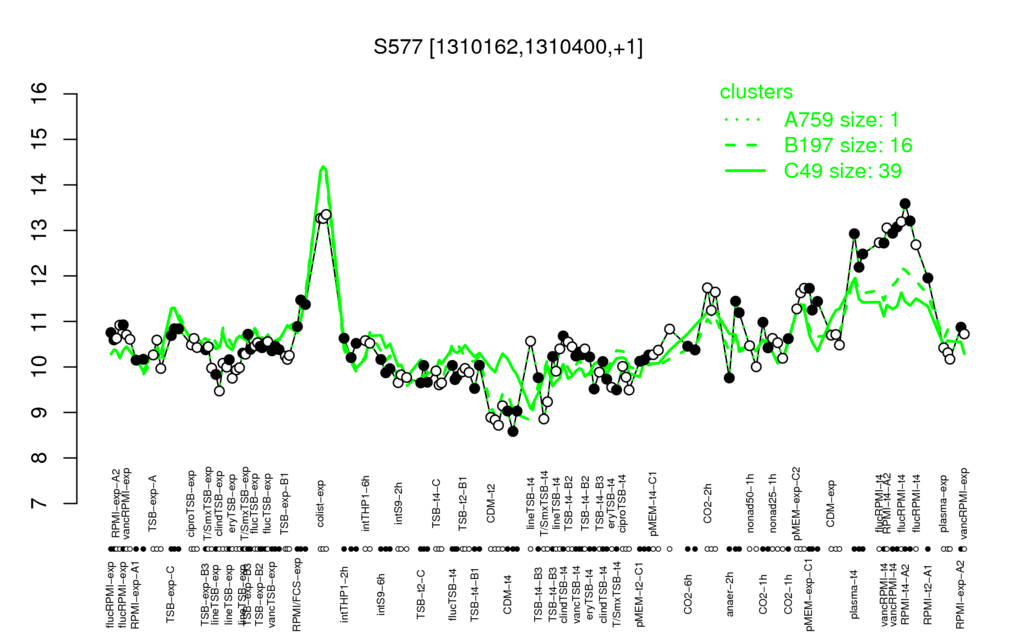Select the 'clusters' legend heading
The width and height of the screenshot is (1024, 640).
click(x=756, y=92)
